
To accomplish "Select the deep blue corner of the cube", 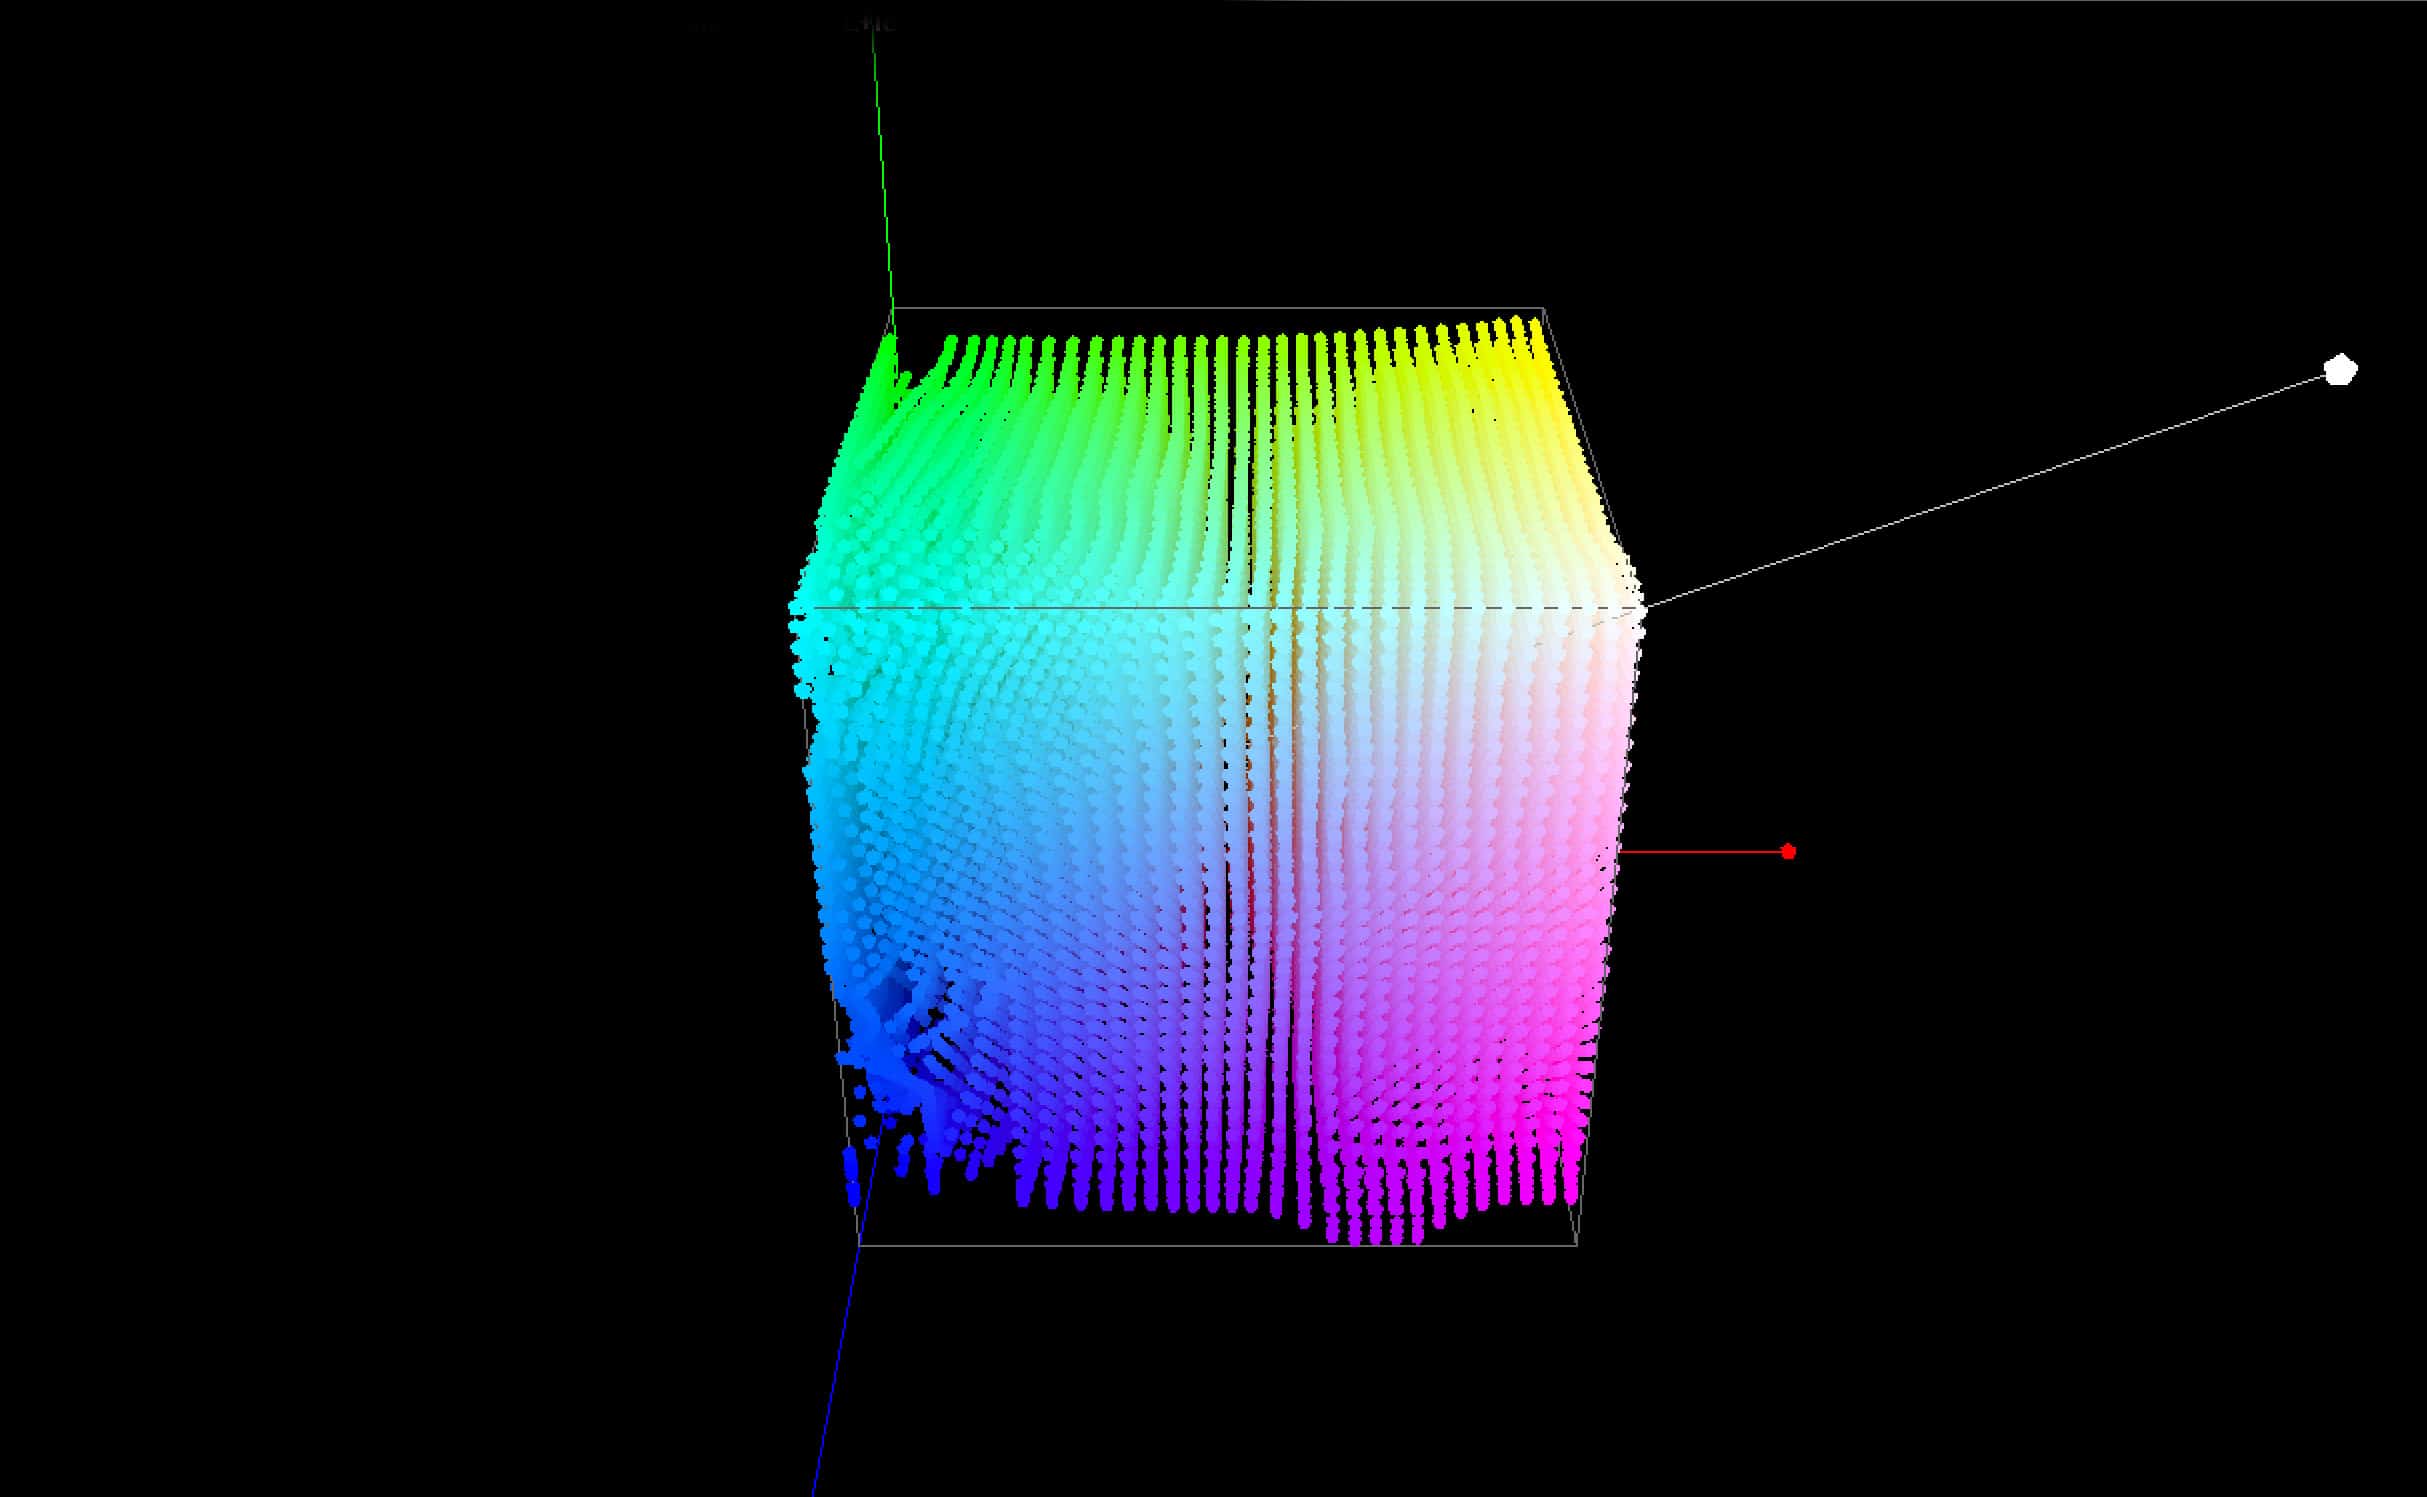I will [x=853, y=1180].
